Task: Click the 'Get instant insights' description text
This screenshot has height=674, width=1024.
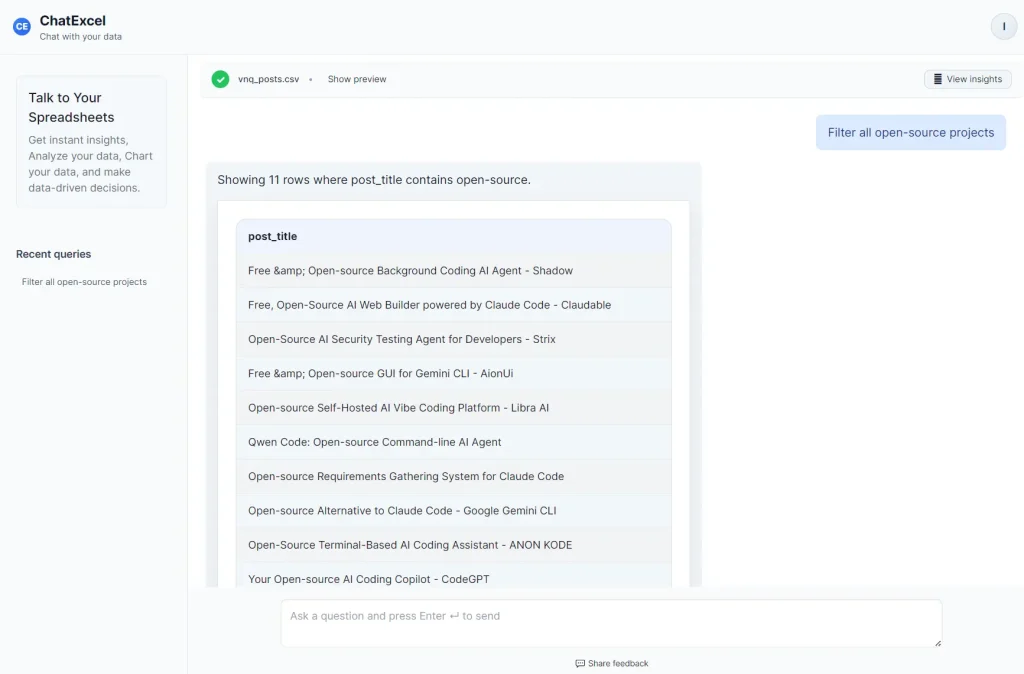Action: [90, 164]
